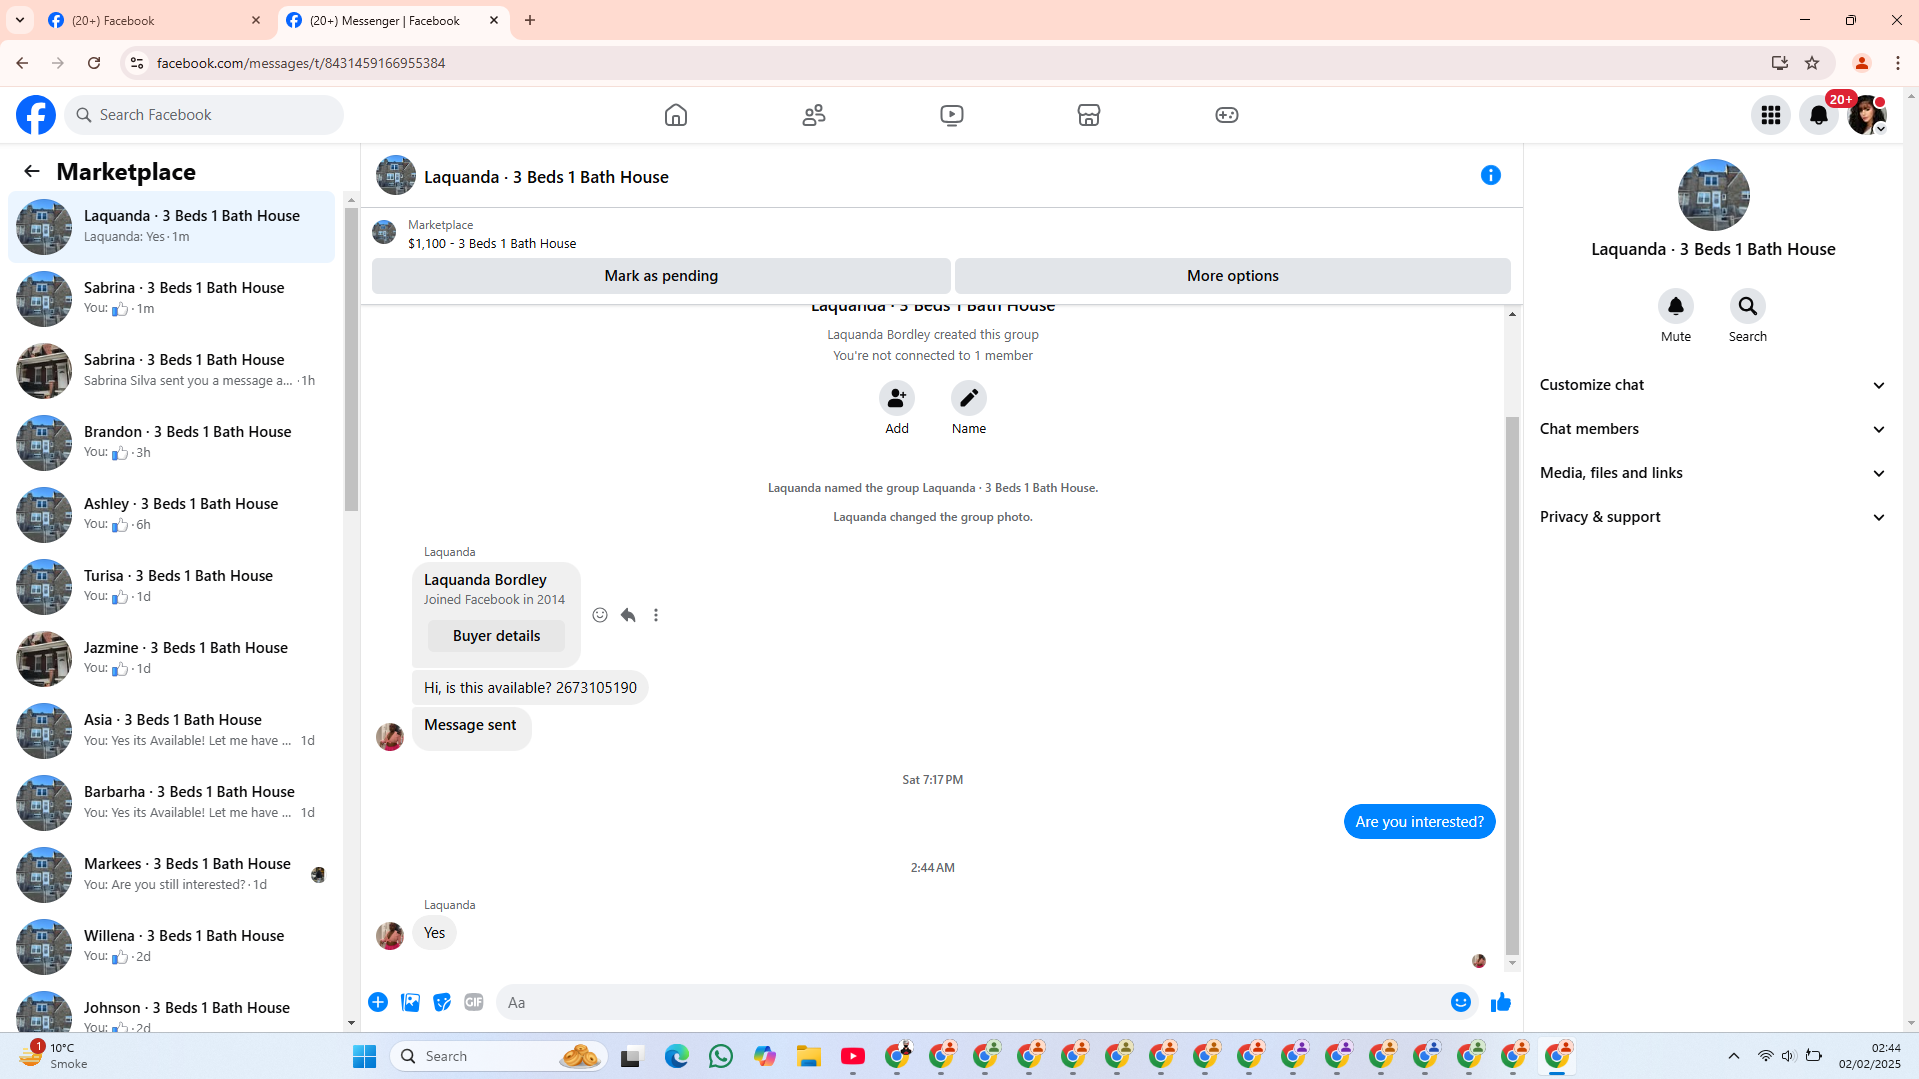
Task: Select the Messenger | Facebook browser tab
Action: click(x=393, y=20)
